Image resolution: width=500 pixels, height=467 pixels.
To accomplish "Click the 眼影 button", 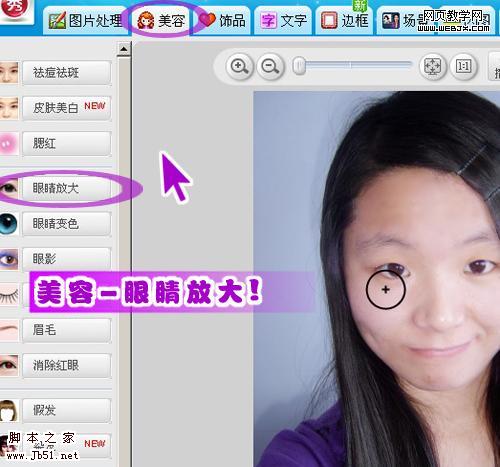I will 67,259.
